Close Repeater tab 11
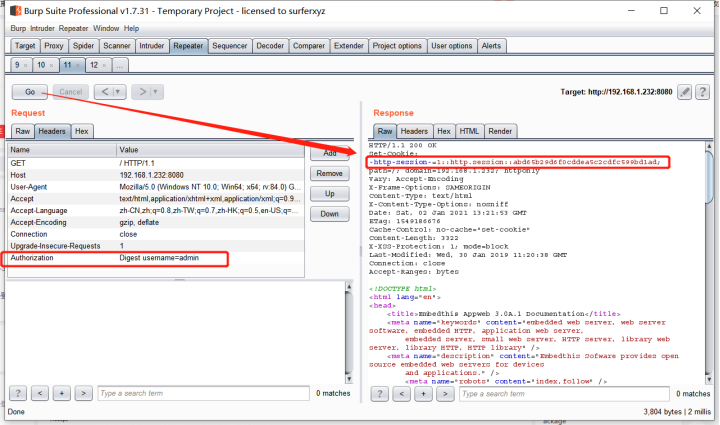 click(x=78, y=66)
